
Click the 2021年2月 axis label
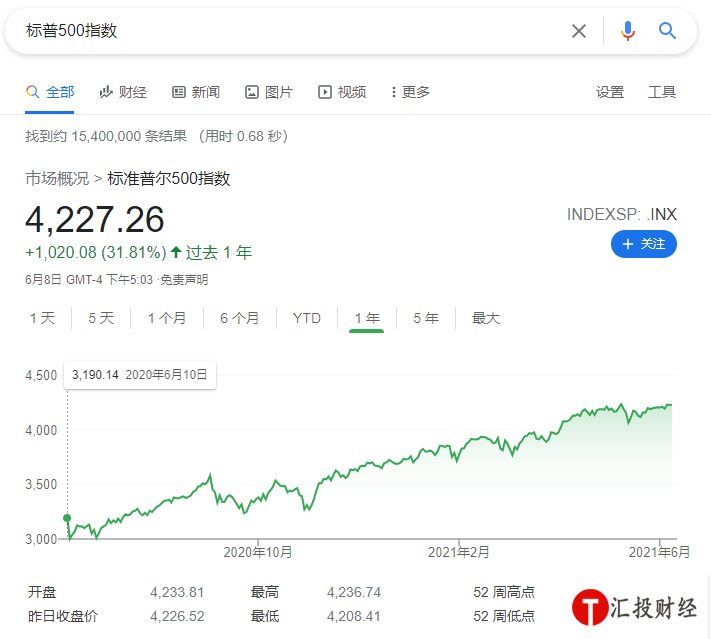pos(459,552)
